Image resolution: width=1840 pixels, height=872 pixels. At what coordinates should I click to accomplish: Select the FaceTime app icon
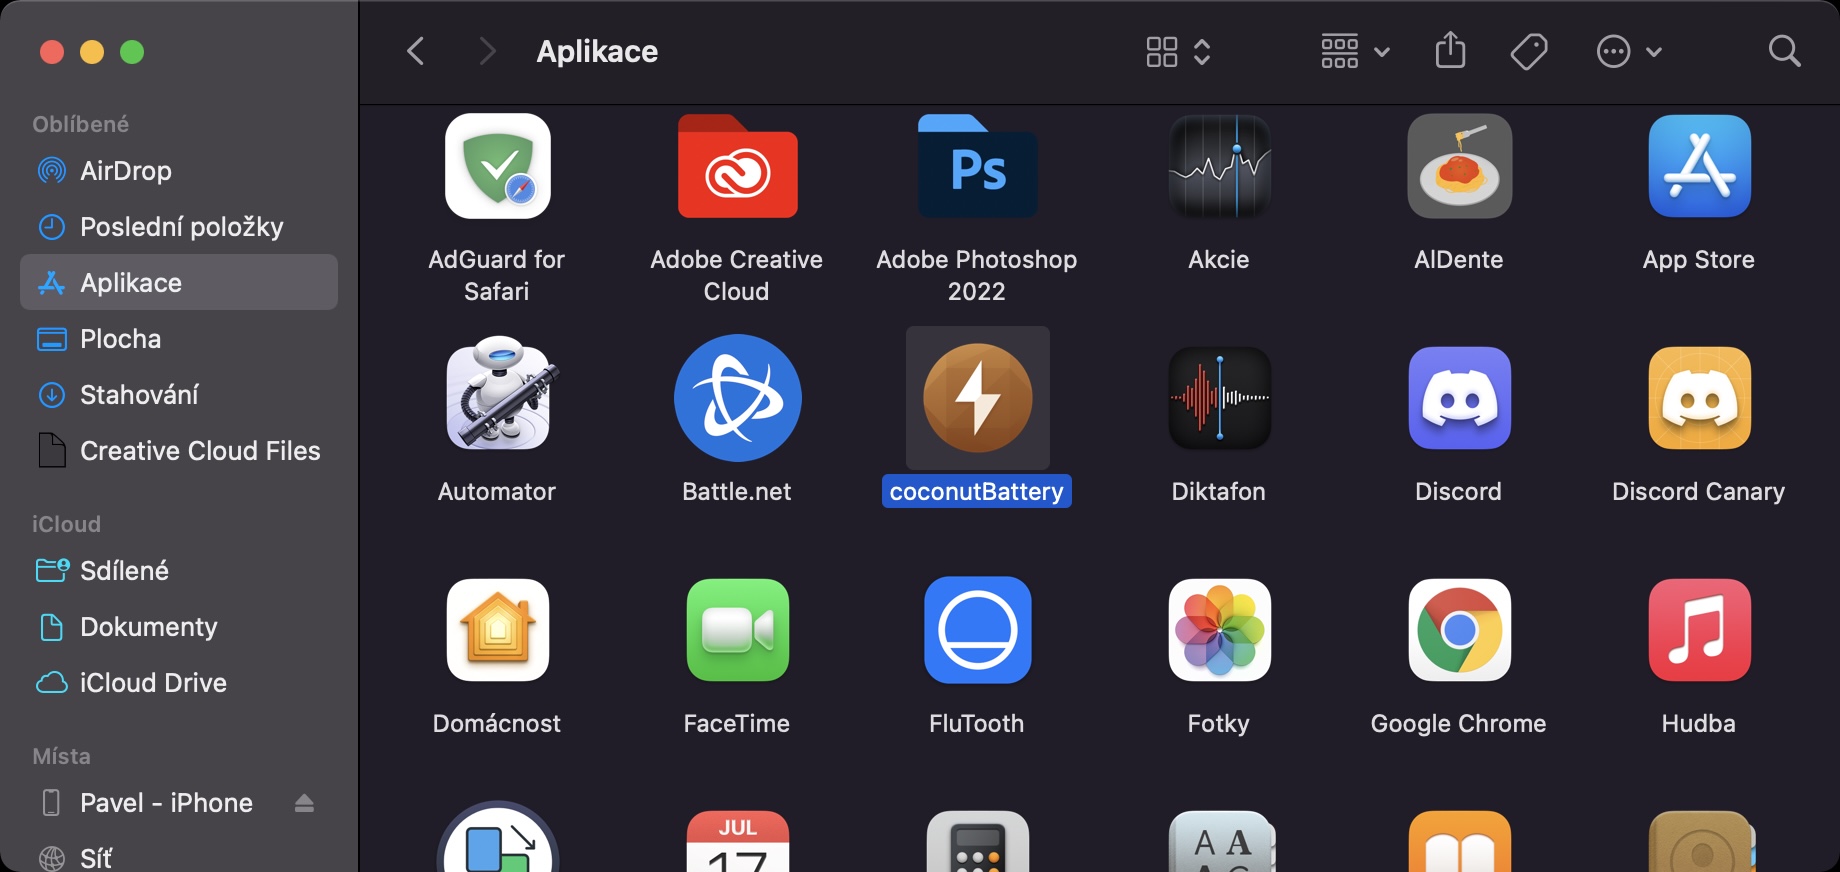tap(738, 630)
